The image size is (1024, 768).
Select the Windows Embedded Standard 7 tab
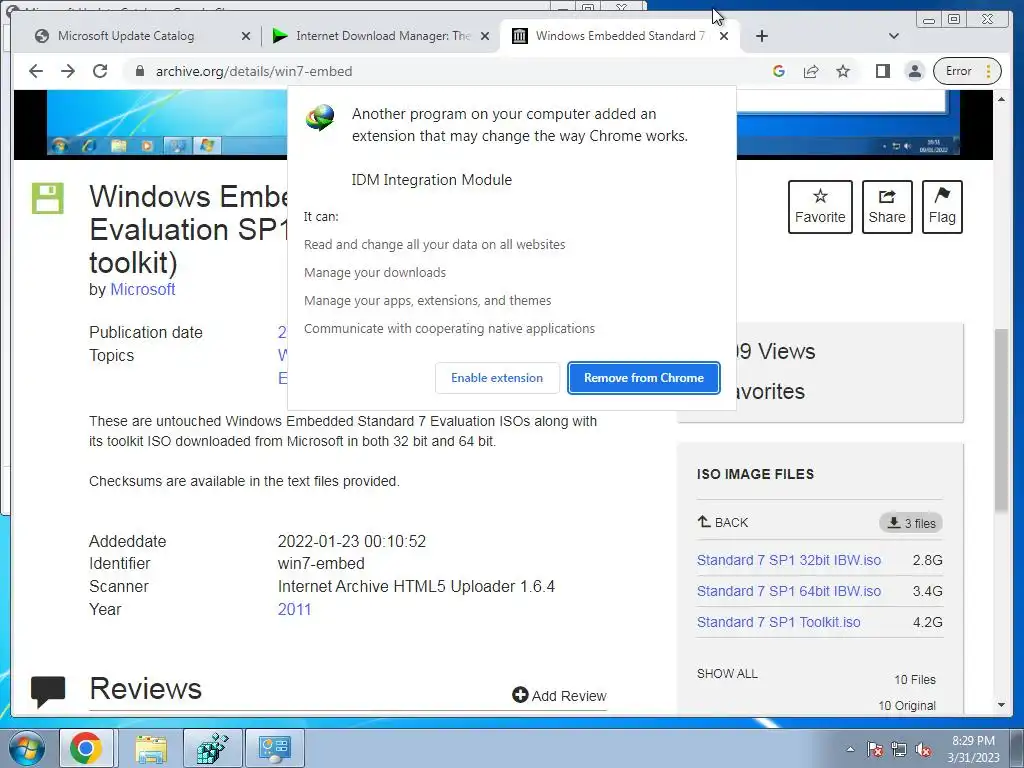pyautogui.click(x=620, y=36)
